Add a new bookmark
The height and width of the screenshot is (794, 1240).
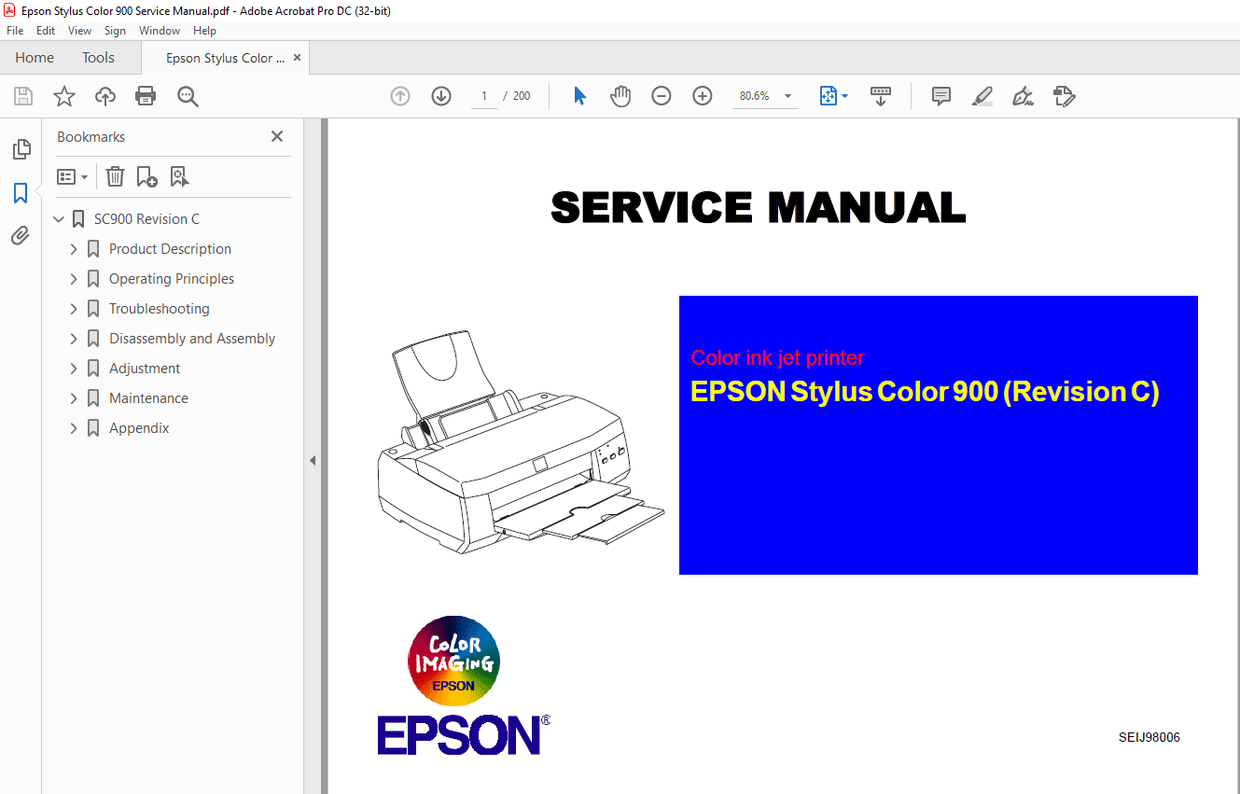coord(147,176)
